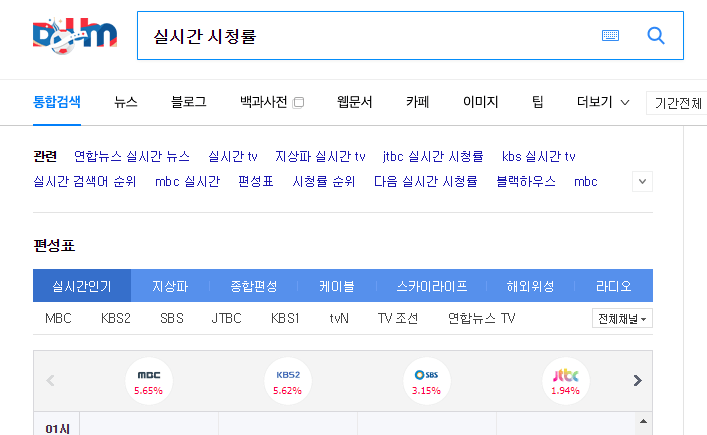Click related link 연합뉴스 실시간 뉴스
The width and height of the screenshot is (707, 435).
132,156
